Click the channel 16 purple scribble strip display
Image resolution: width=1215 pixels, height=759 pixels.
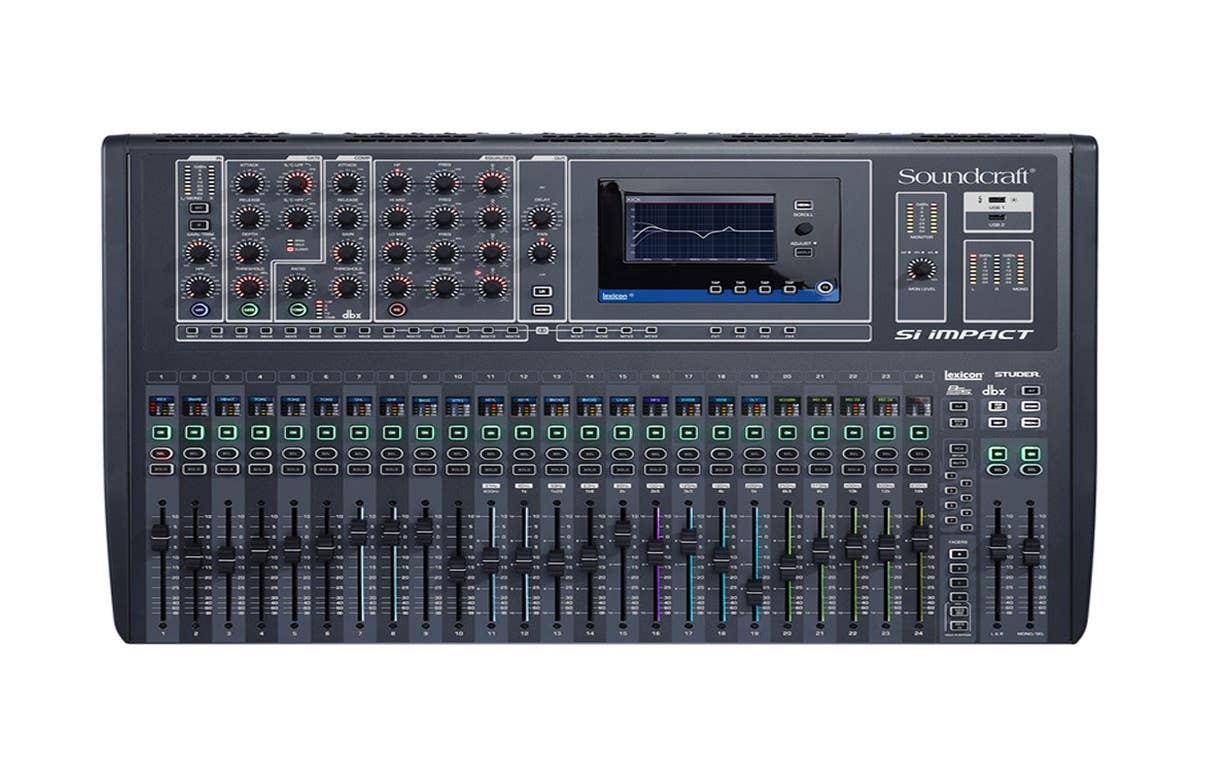655,408
